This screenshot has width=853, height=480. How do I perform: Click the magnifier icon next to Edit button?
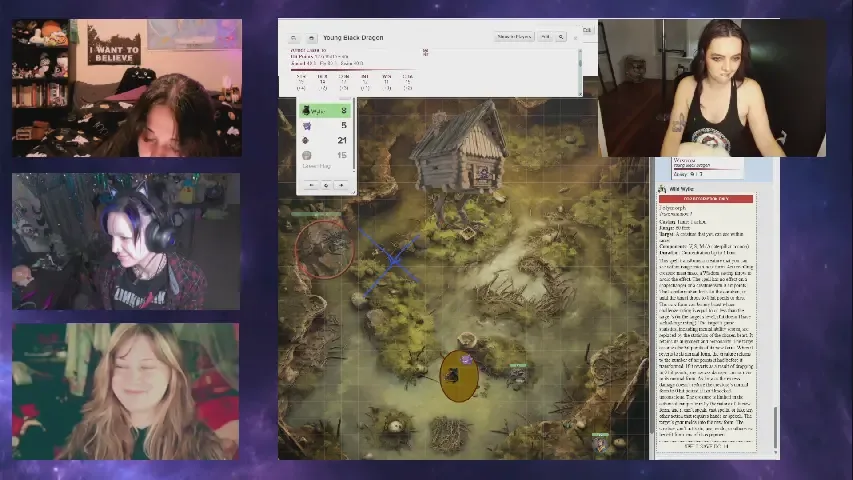click(561, 37)
